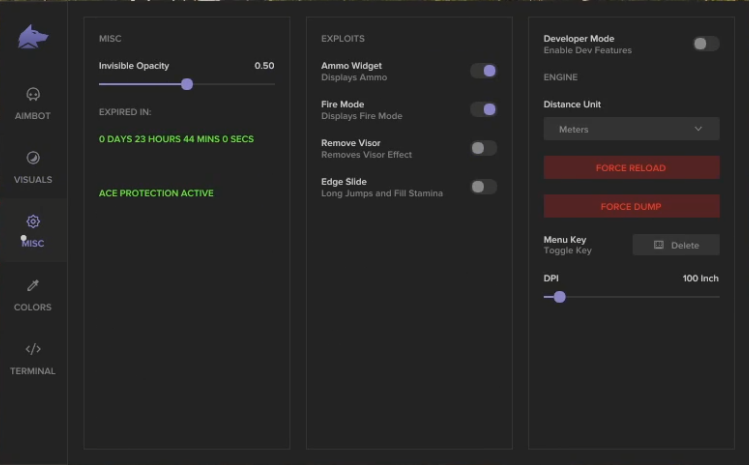Click the keyboard icon beside Delete
Screen dimensions: 749x465
(659, 245)
